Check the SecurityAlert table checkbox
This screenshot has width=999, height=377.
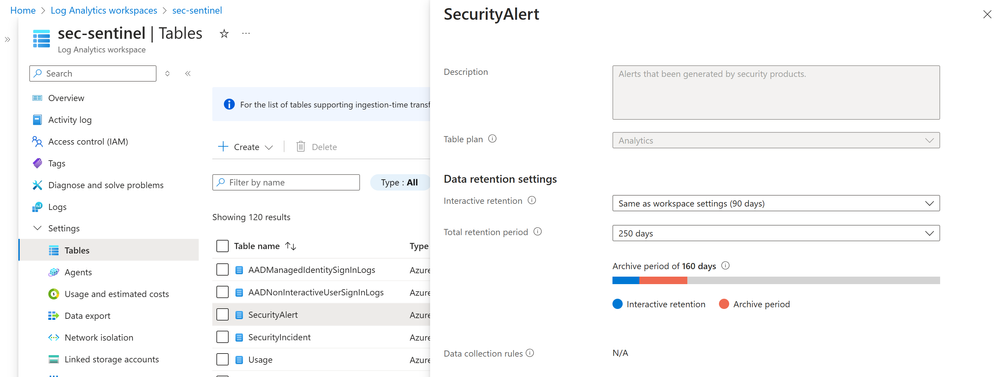[x=222, y=315]
